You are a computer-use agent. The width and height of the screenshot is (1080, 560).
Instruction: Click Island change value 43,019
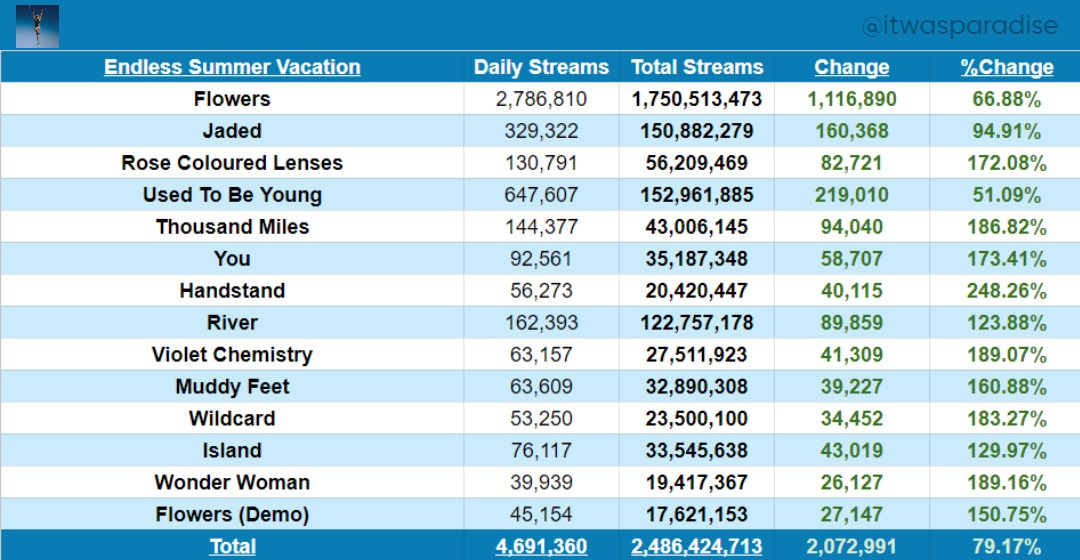852,450
